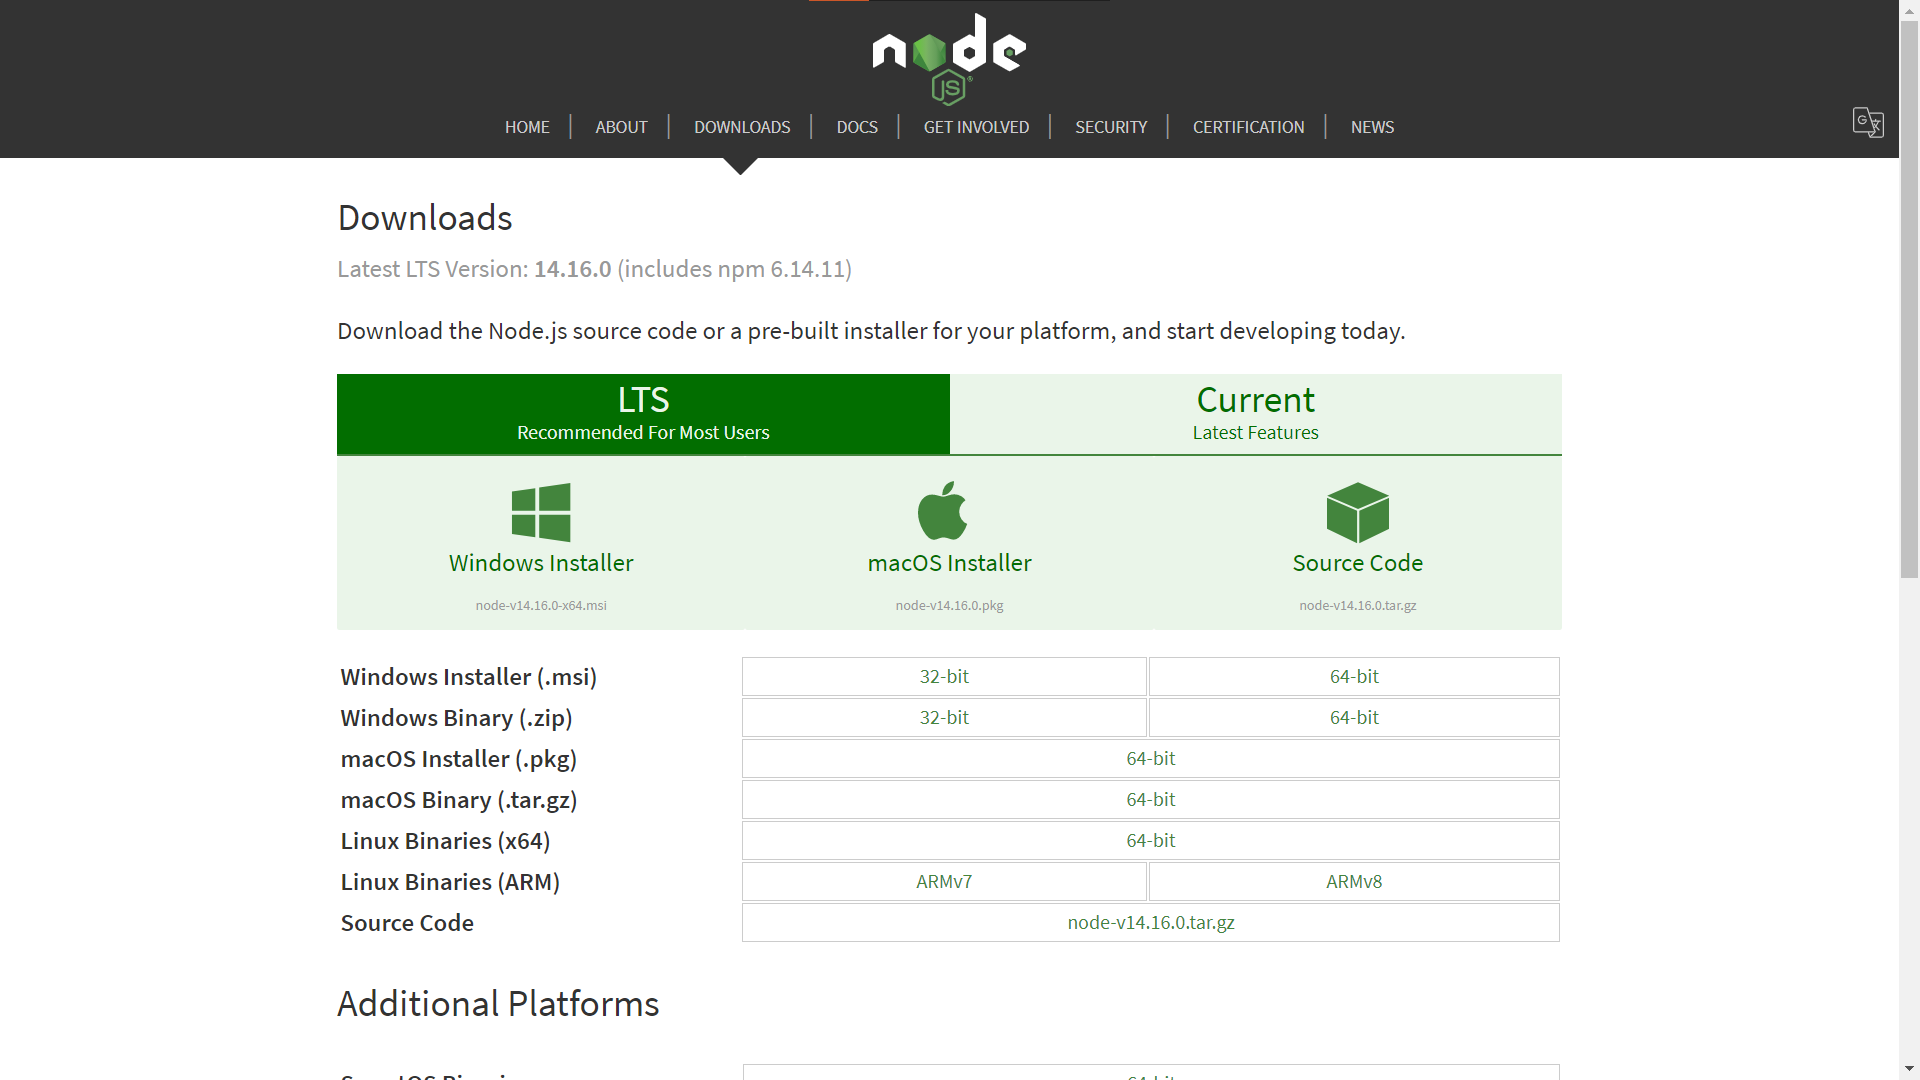Open the HOME menu item
The width and height of the screenshot is (1920, 1080).
(527, 127)
